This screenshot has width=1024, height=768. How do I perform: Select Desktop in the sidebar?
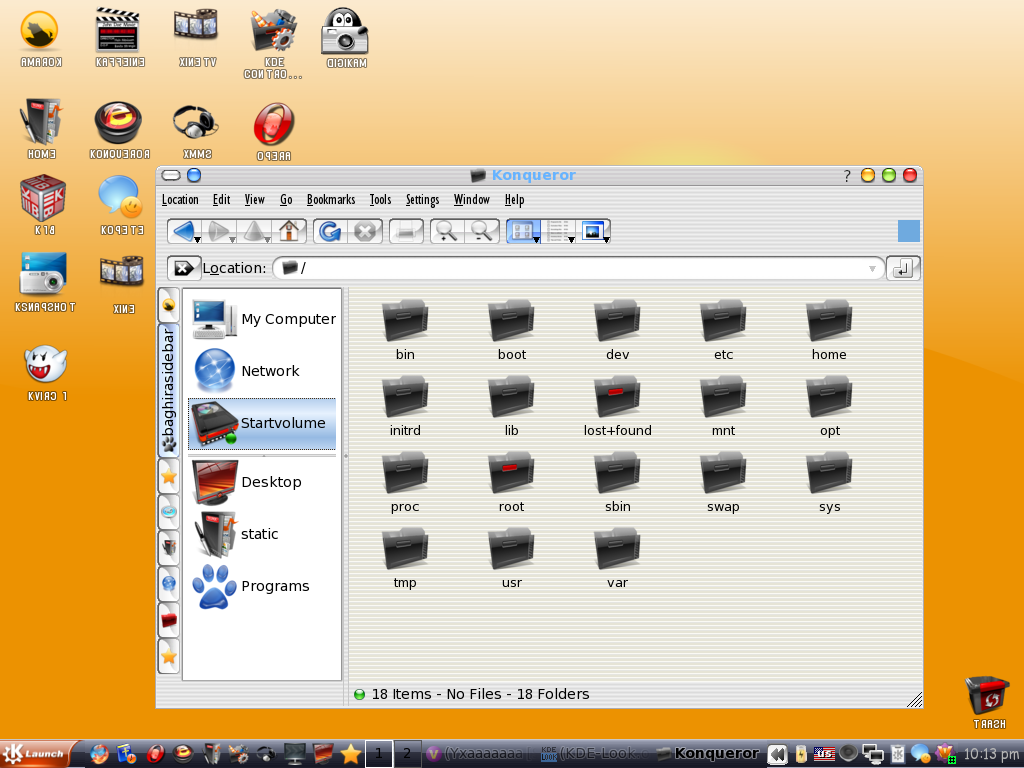[x=263, y=482]
